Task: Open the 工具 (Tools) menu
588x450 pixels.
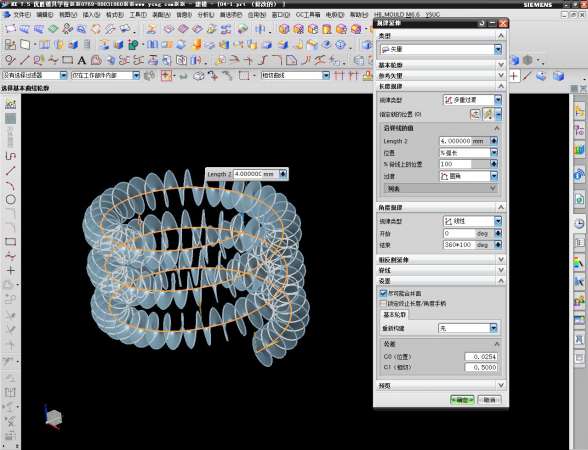Action: [x=138, y=15]
